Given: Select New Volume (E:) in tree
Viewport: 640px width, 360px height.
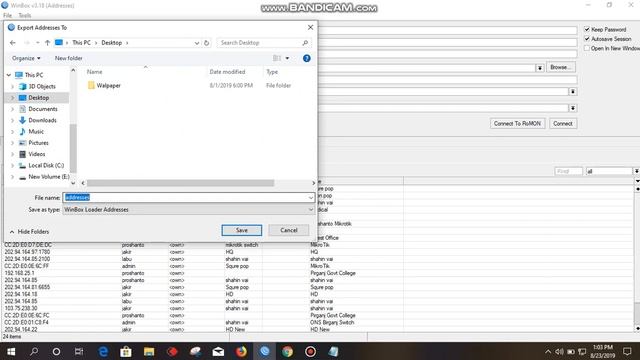Looking at the screenshot, I should coord(49,177).
